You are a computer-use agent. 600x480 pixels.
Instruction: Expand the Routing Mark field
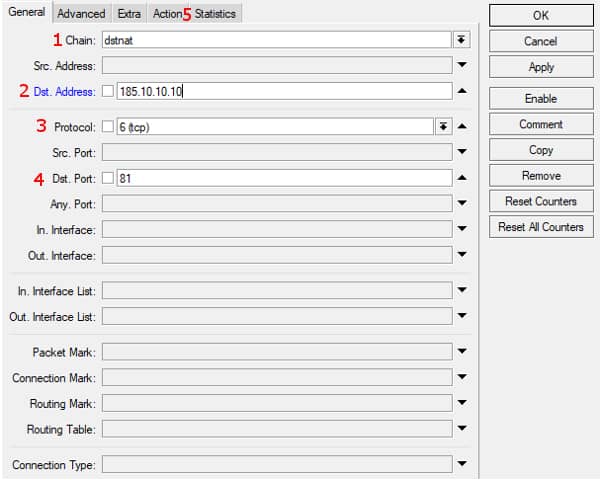[462, 403]
